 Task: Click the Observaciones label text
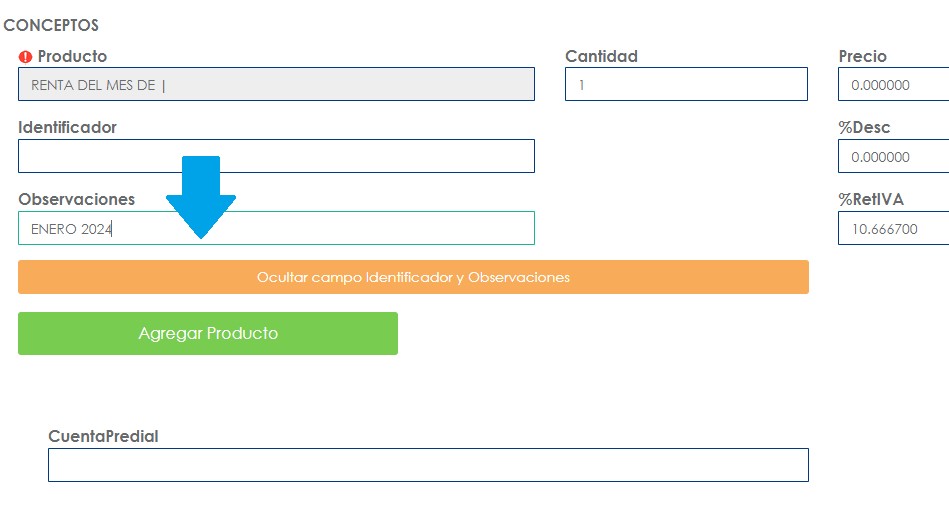pos(76,200)
